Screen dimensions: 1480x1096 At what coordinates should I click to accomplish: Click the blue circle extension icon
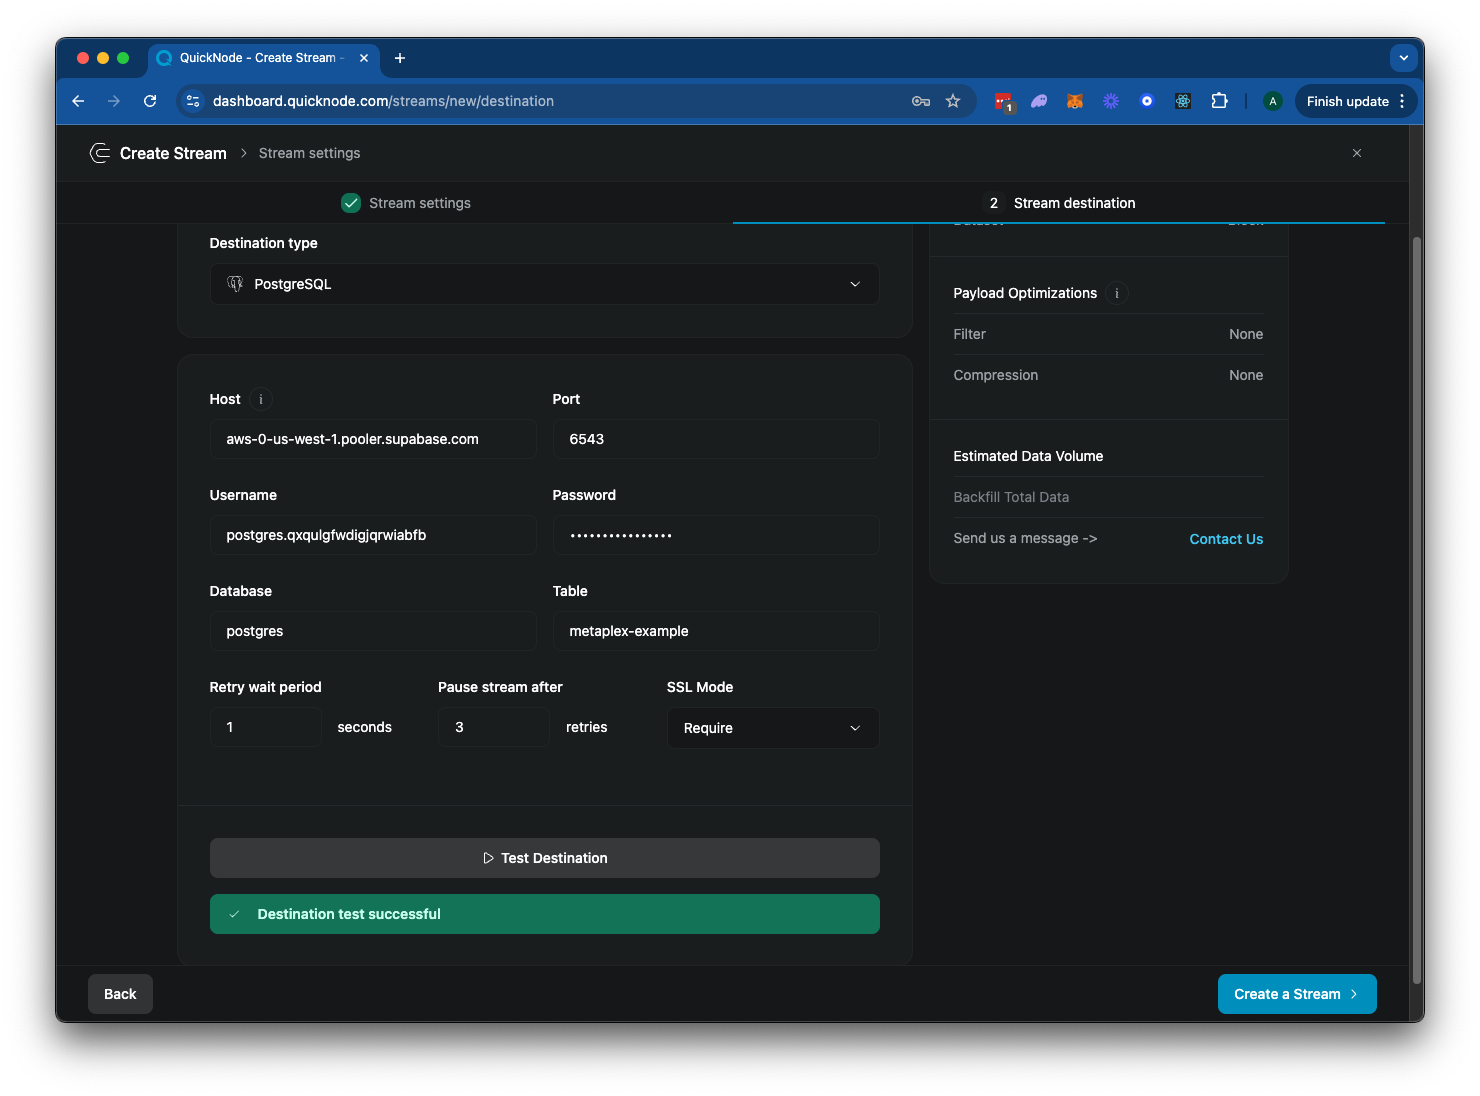click(1147, 101)
